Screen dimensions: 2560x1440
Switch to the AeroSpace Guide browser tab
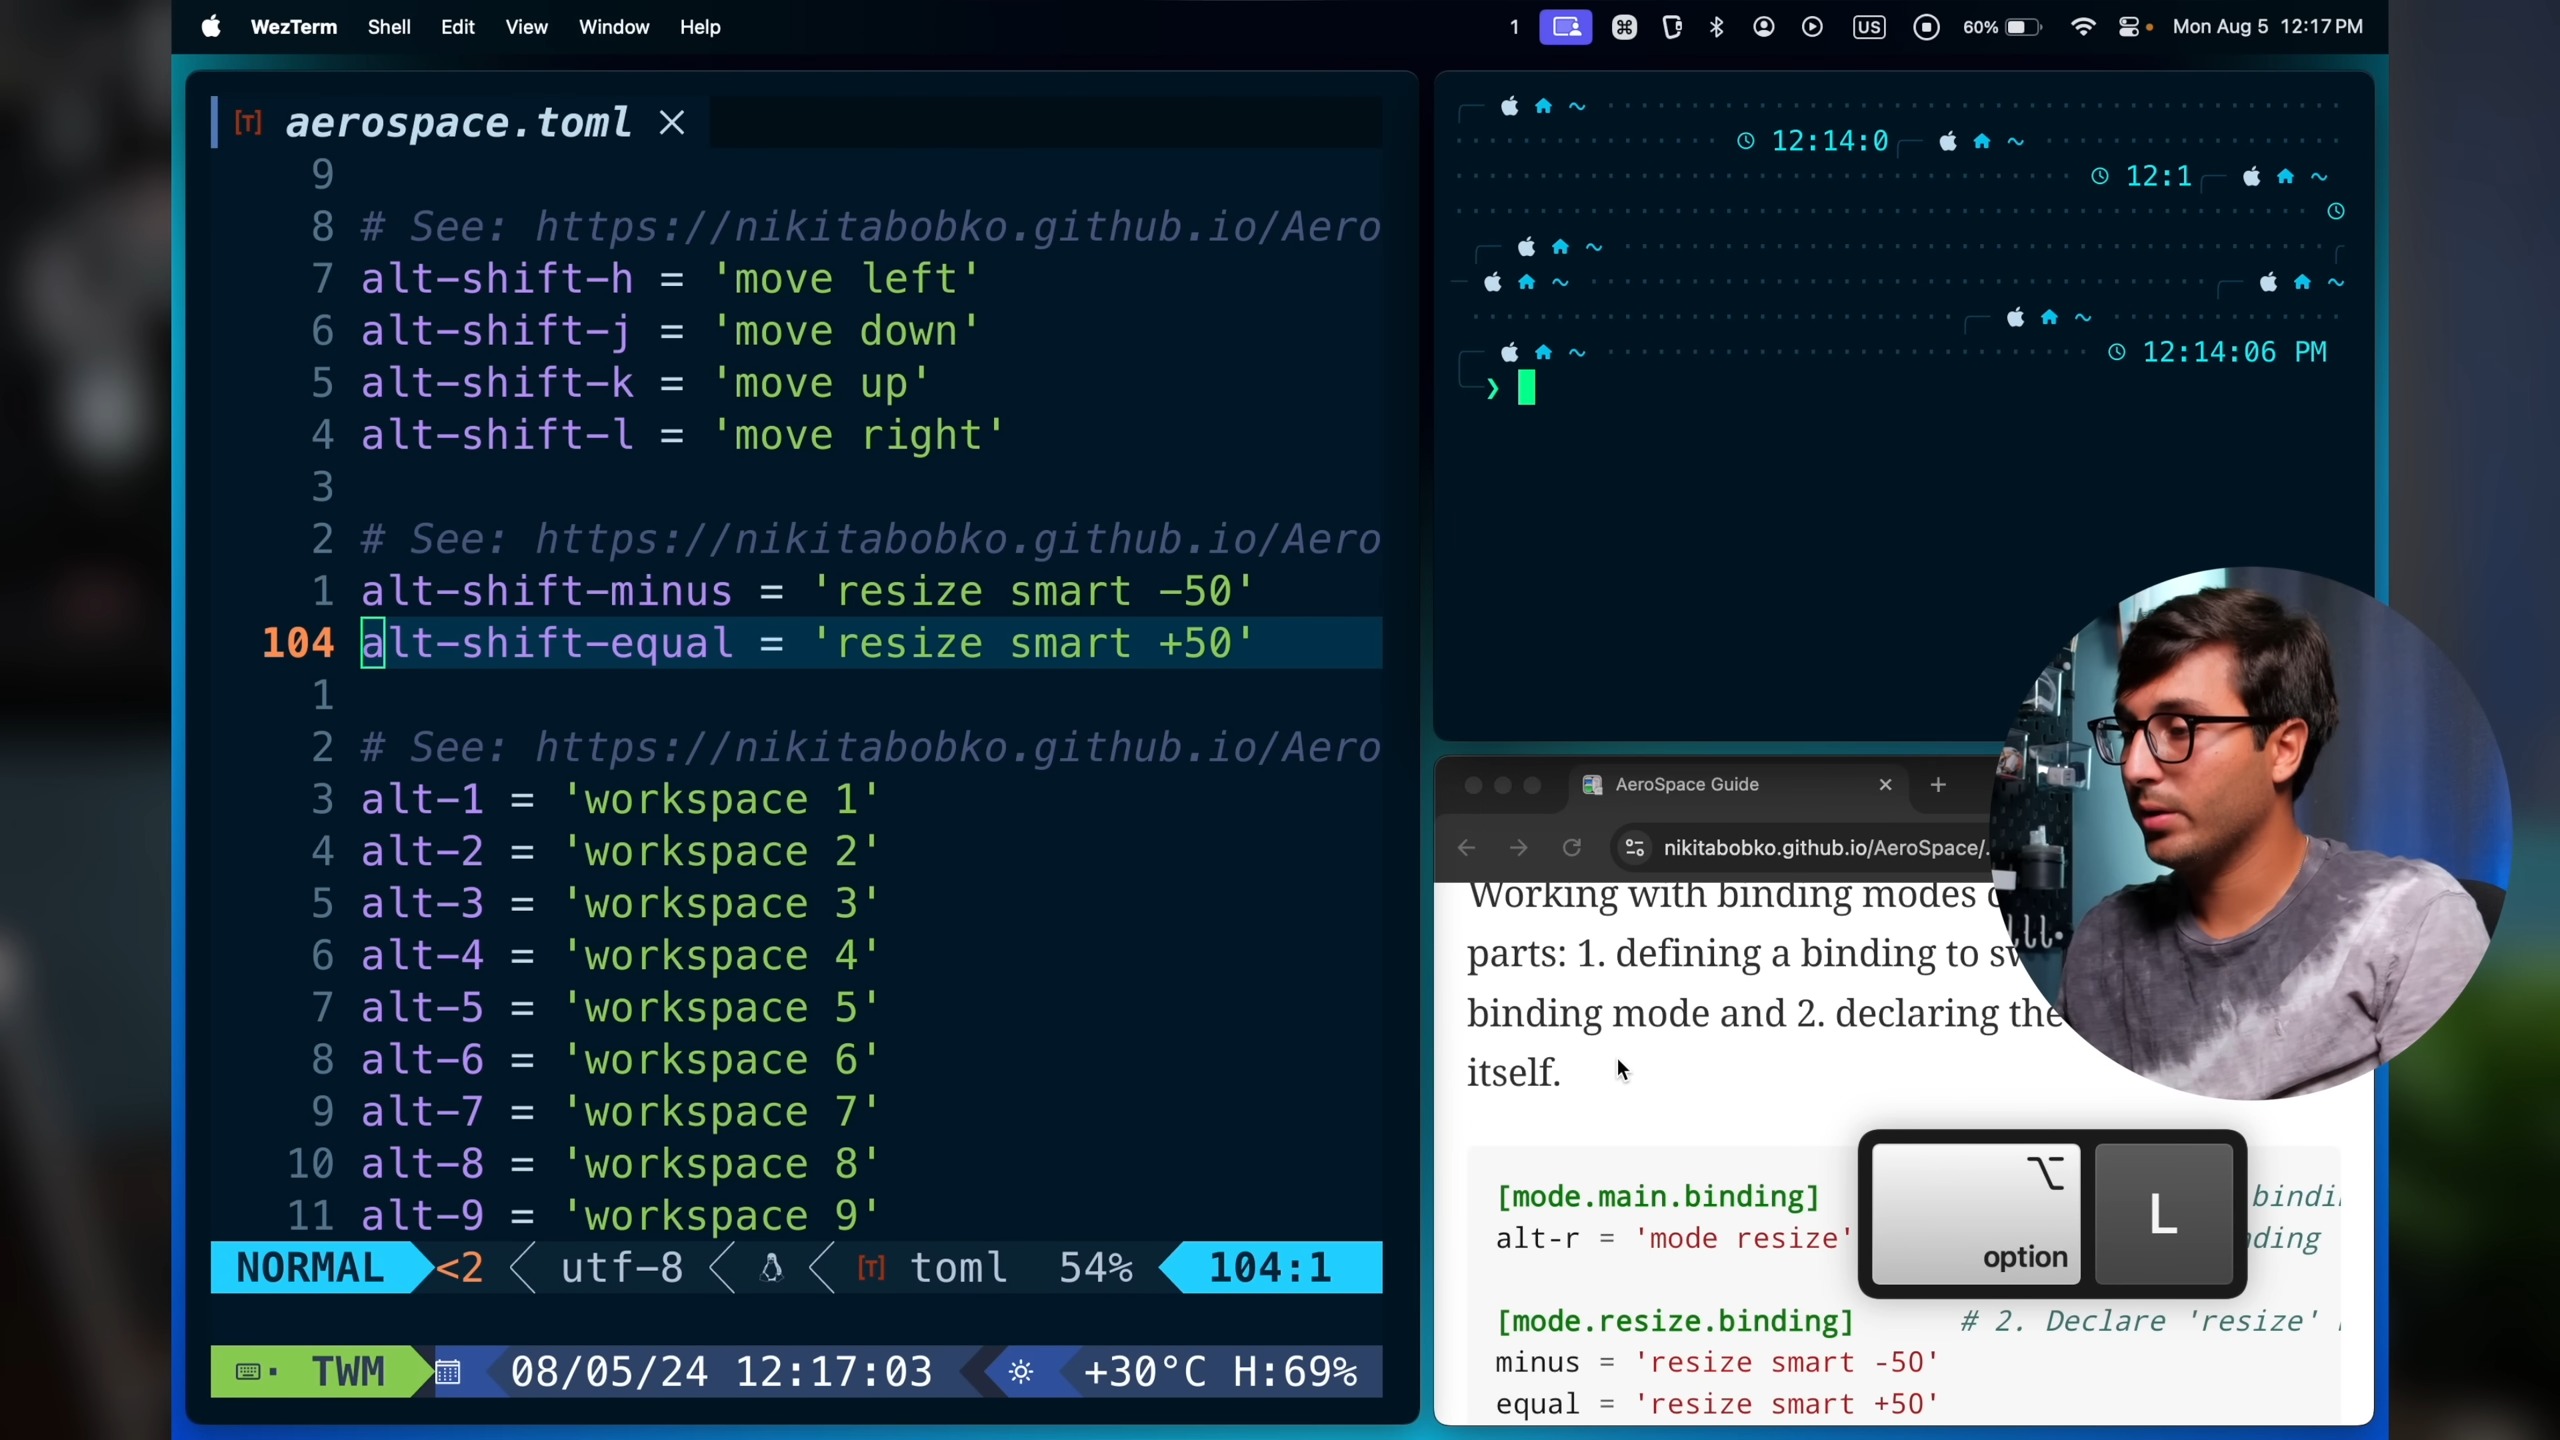1686,785
